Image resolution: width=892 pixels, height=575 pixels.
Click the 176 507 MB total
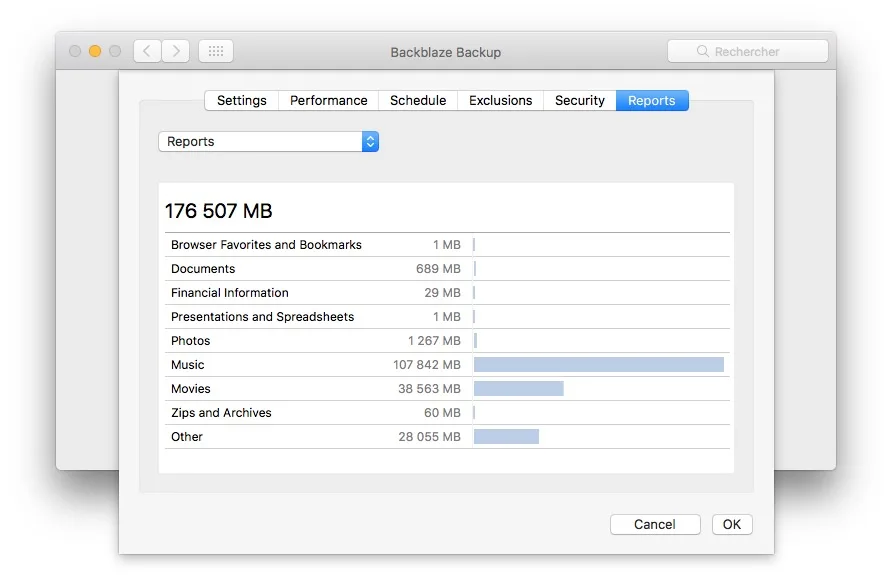(x=218, y=211)
